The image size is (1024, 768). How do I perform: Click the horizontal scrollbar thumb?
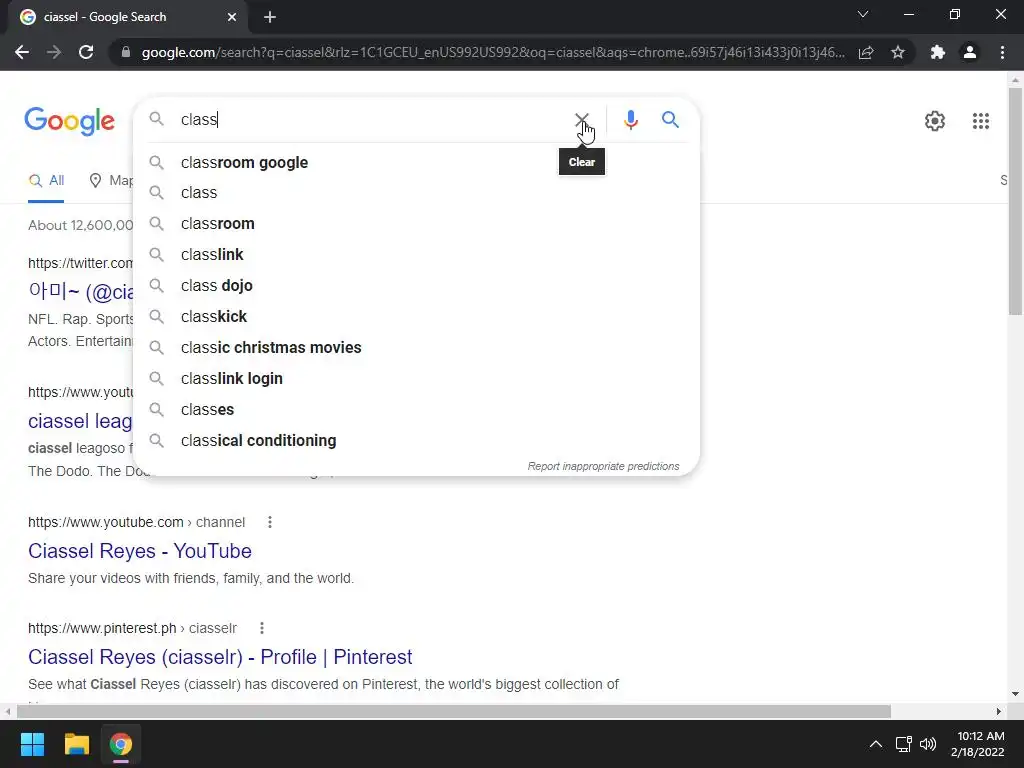coord(453,711)
